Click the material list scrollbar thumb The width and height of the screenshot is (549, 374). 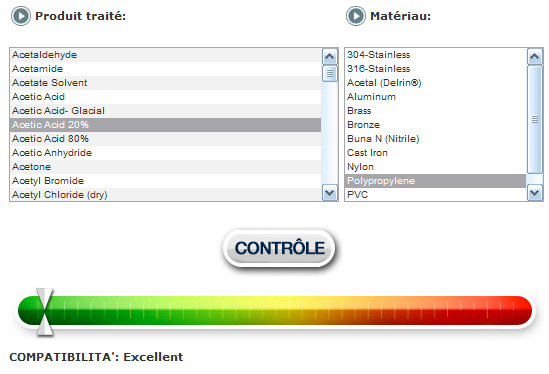[535, 119]
